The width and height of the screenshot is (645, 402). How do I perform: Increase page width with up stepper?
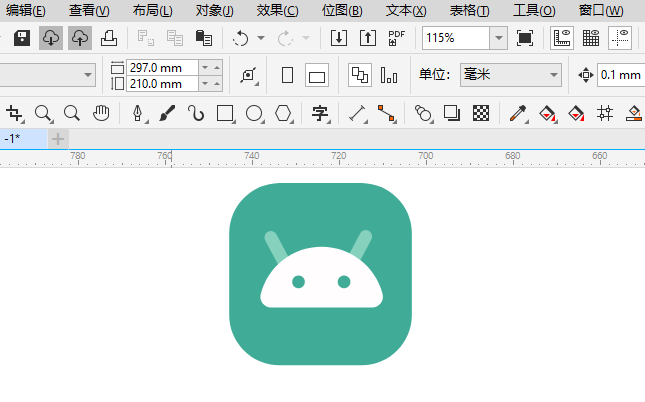tap(217, 67)
